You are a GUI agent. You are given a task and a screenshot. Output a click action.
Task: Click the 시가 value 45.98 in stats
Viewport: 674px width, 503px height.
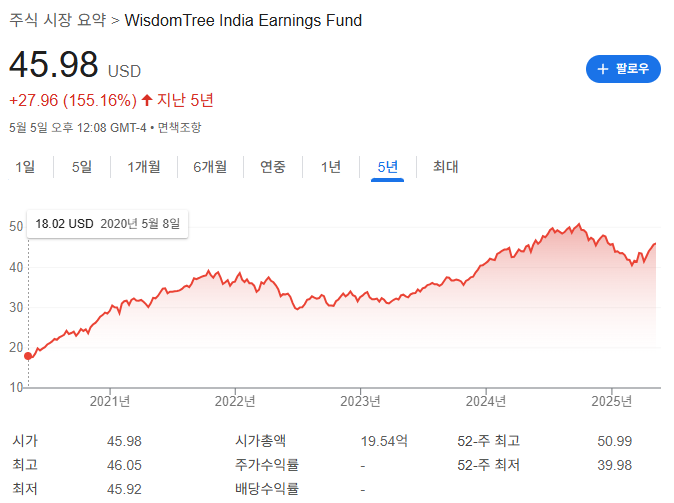point(124,441)
